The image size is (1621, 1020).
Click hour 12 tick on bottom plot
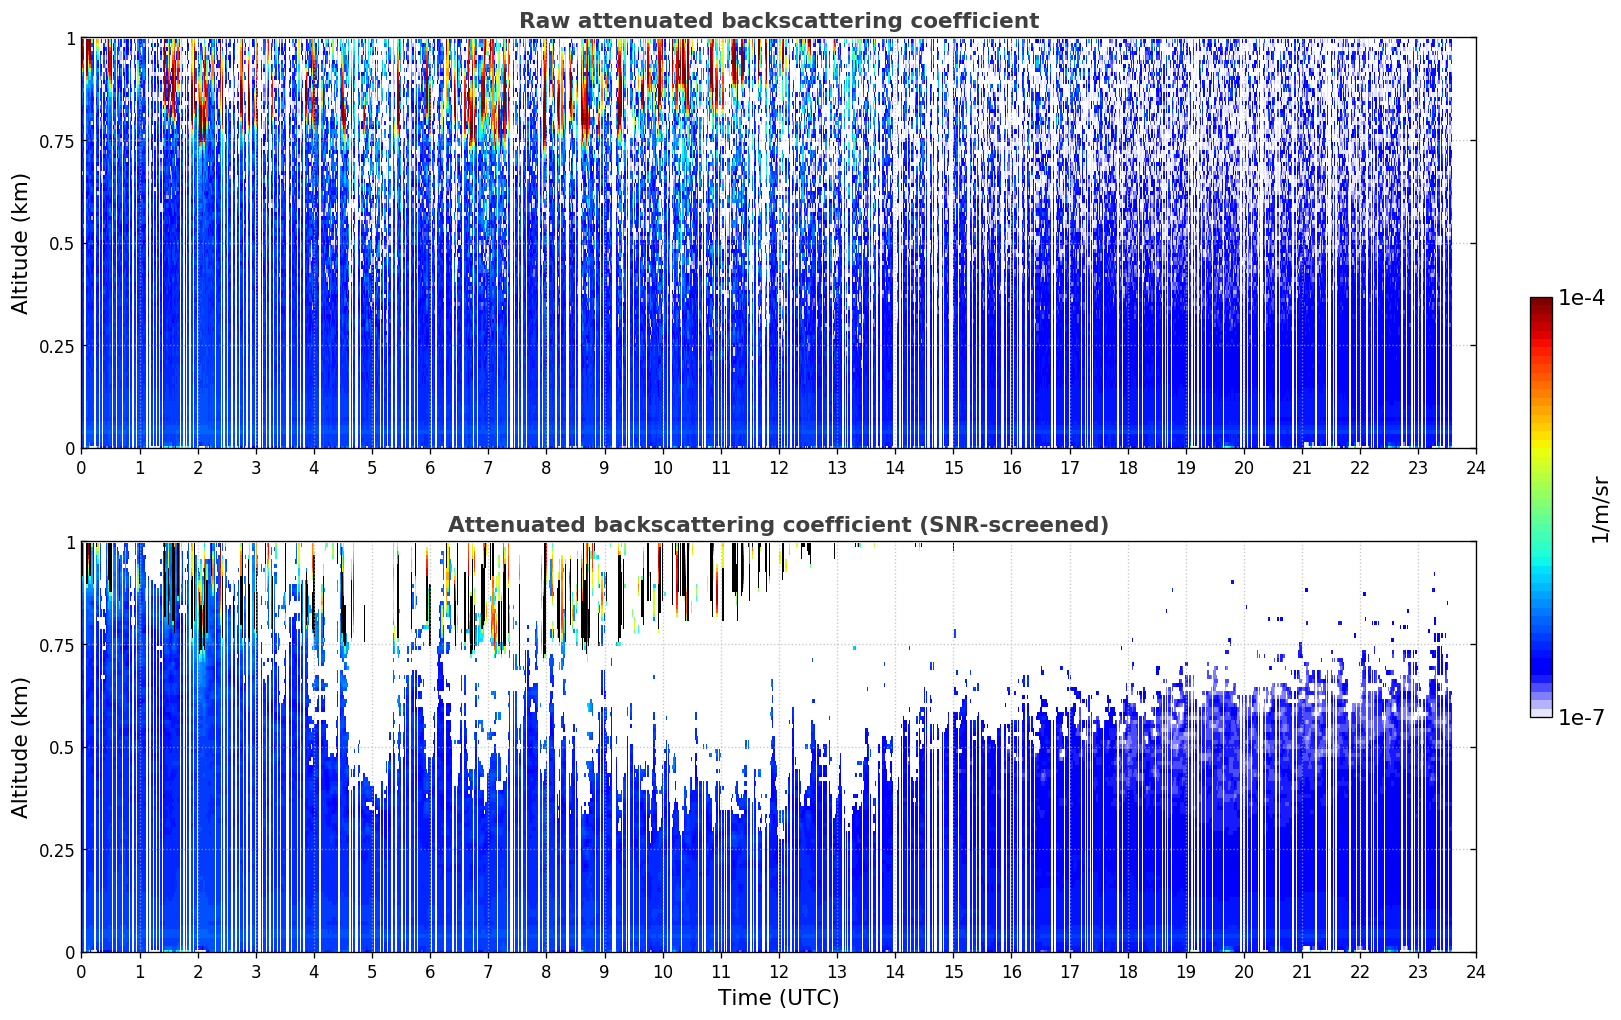click(x=779, y=972)
